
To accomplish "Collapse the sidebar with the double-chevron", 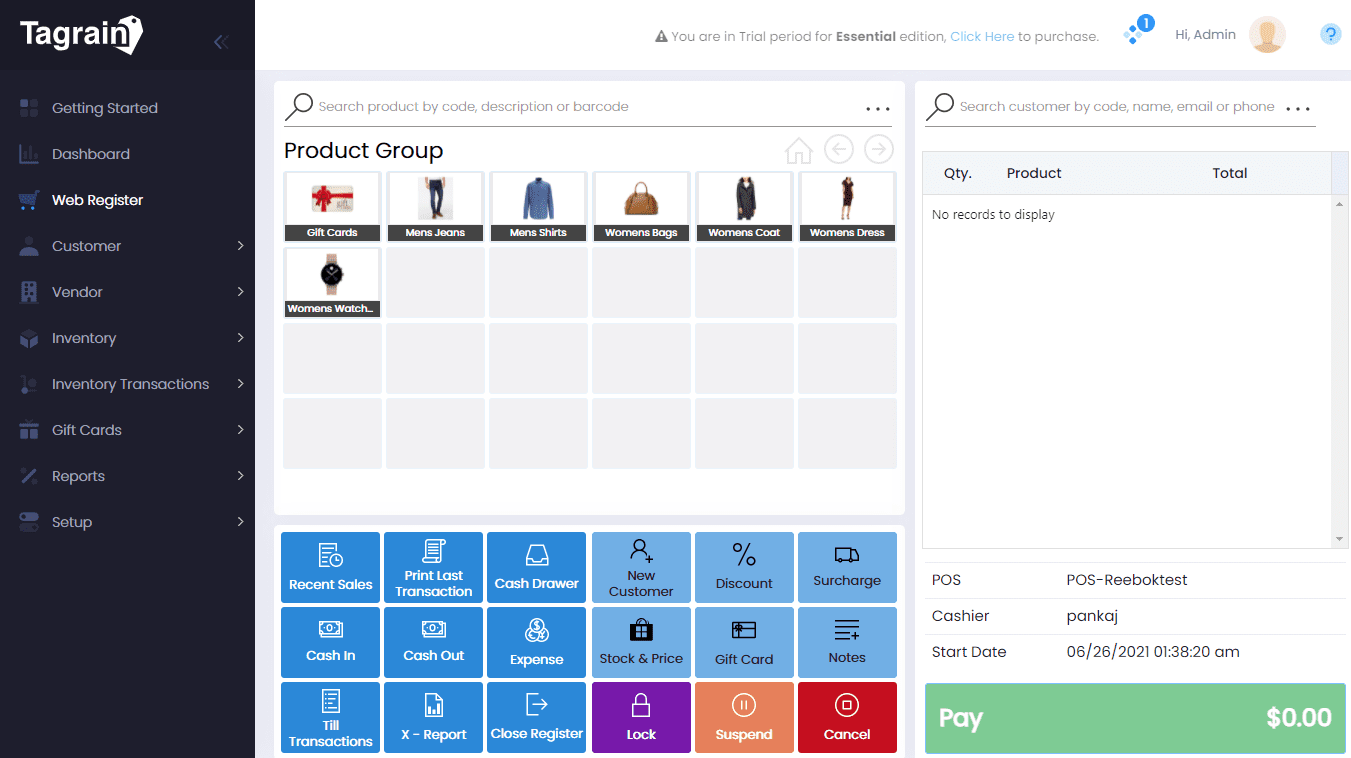I will (220, 41).
